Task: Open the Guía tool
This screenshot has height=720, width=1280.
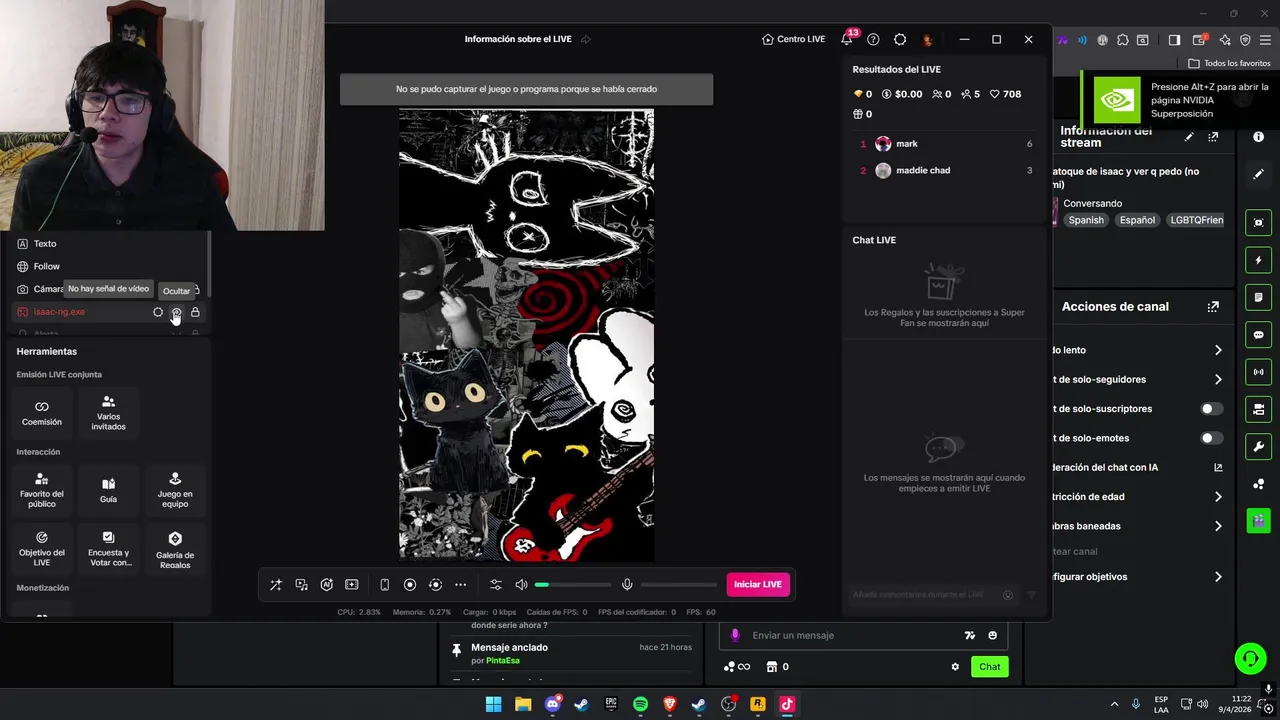Action: coord(108,490)
